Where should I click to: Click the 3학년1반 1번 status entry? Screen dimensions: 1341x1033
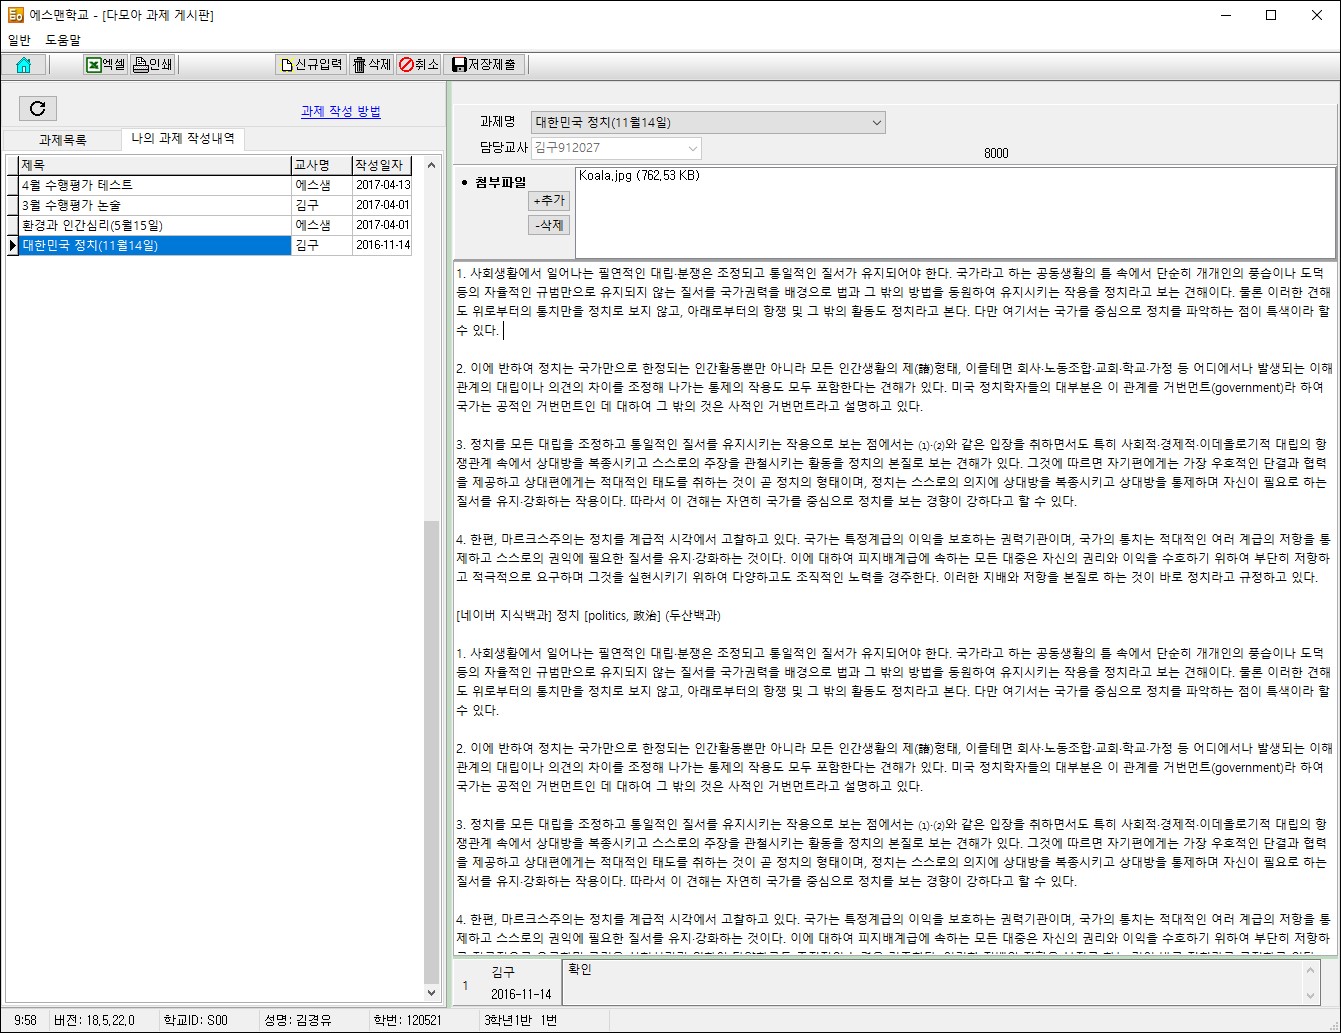pos(521,1020)
